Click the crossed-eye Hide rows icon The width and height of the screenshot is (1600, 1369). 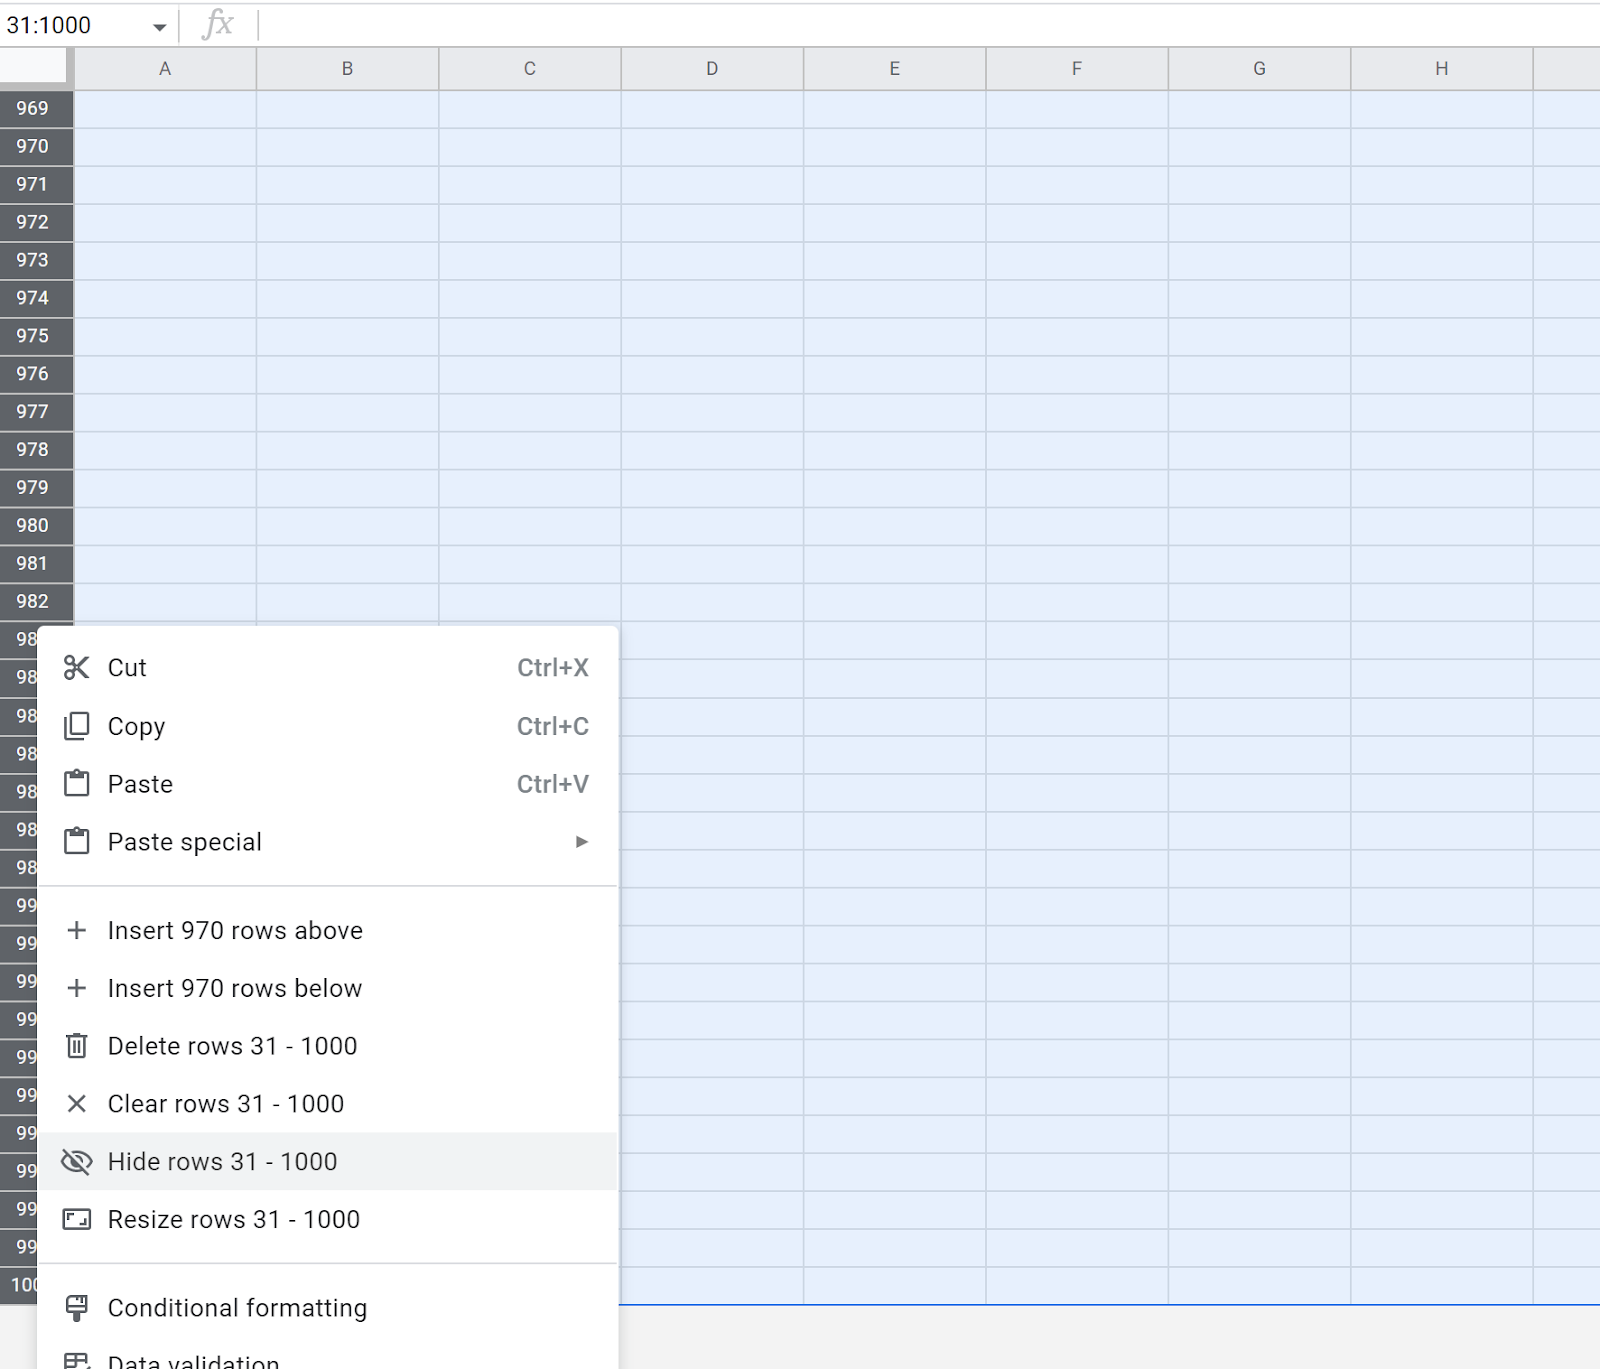(x=77, y=1162)
